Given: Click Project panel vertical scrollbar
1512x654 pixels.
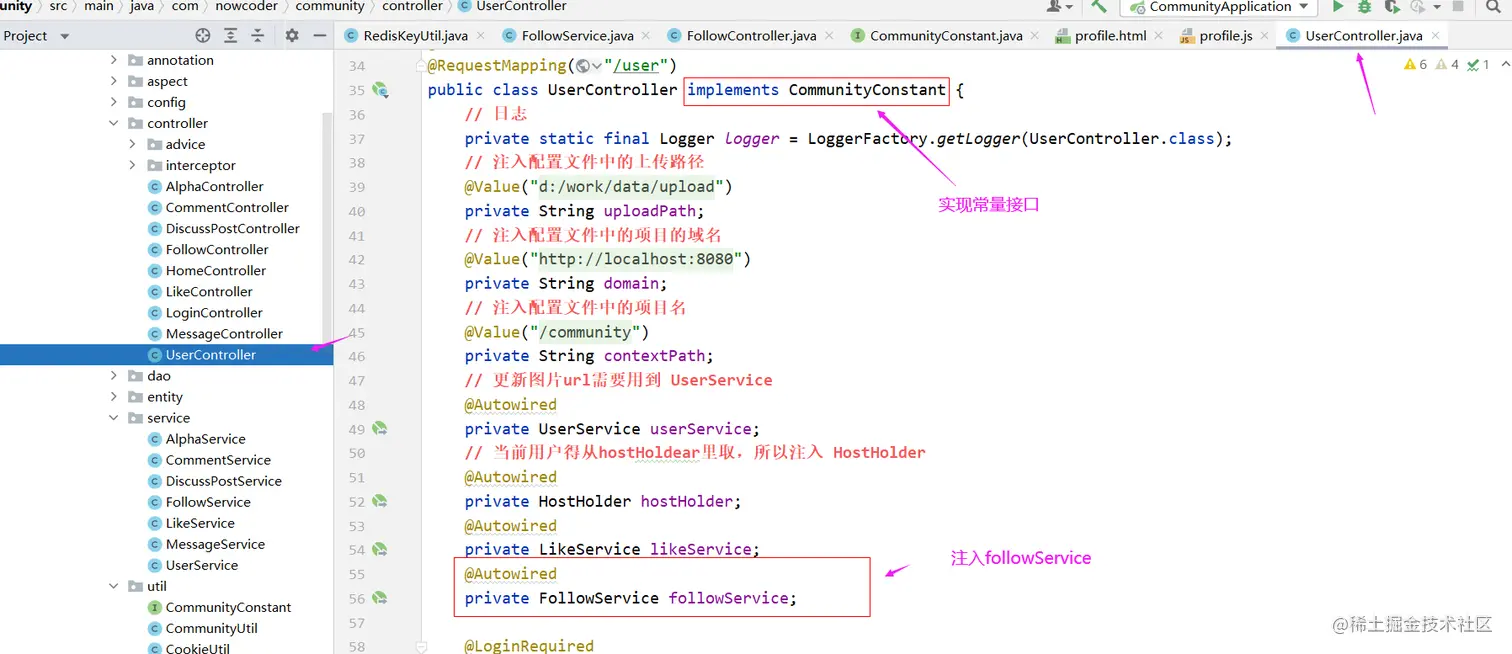Looking at the screenshot, I should [x=328, y=230].
